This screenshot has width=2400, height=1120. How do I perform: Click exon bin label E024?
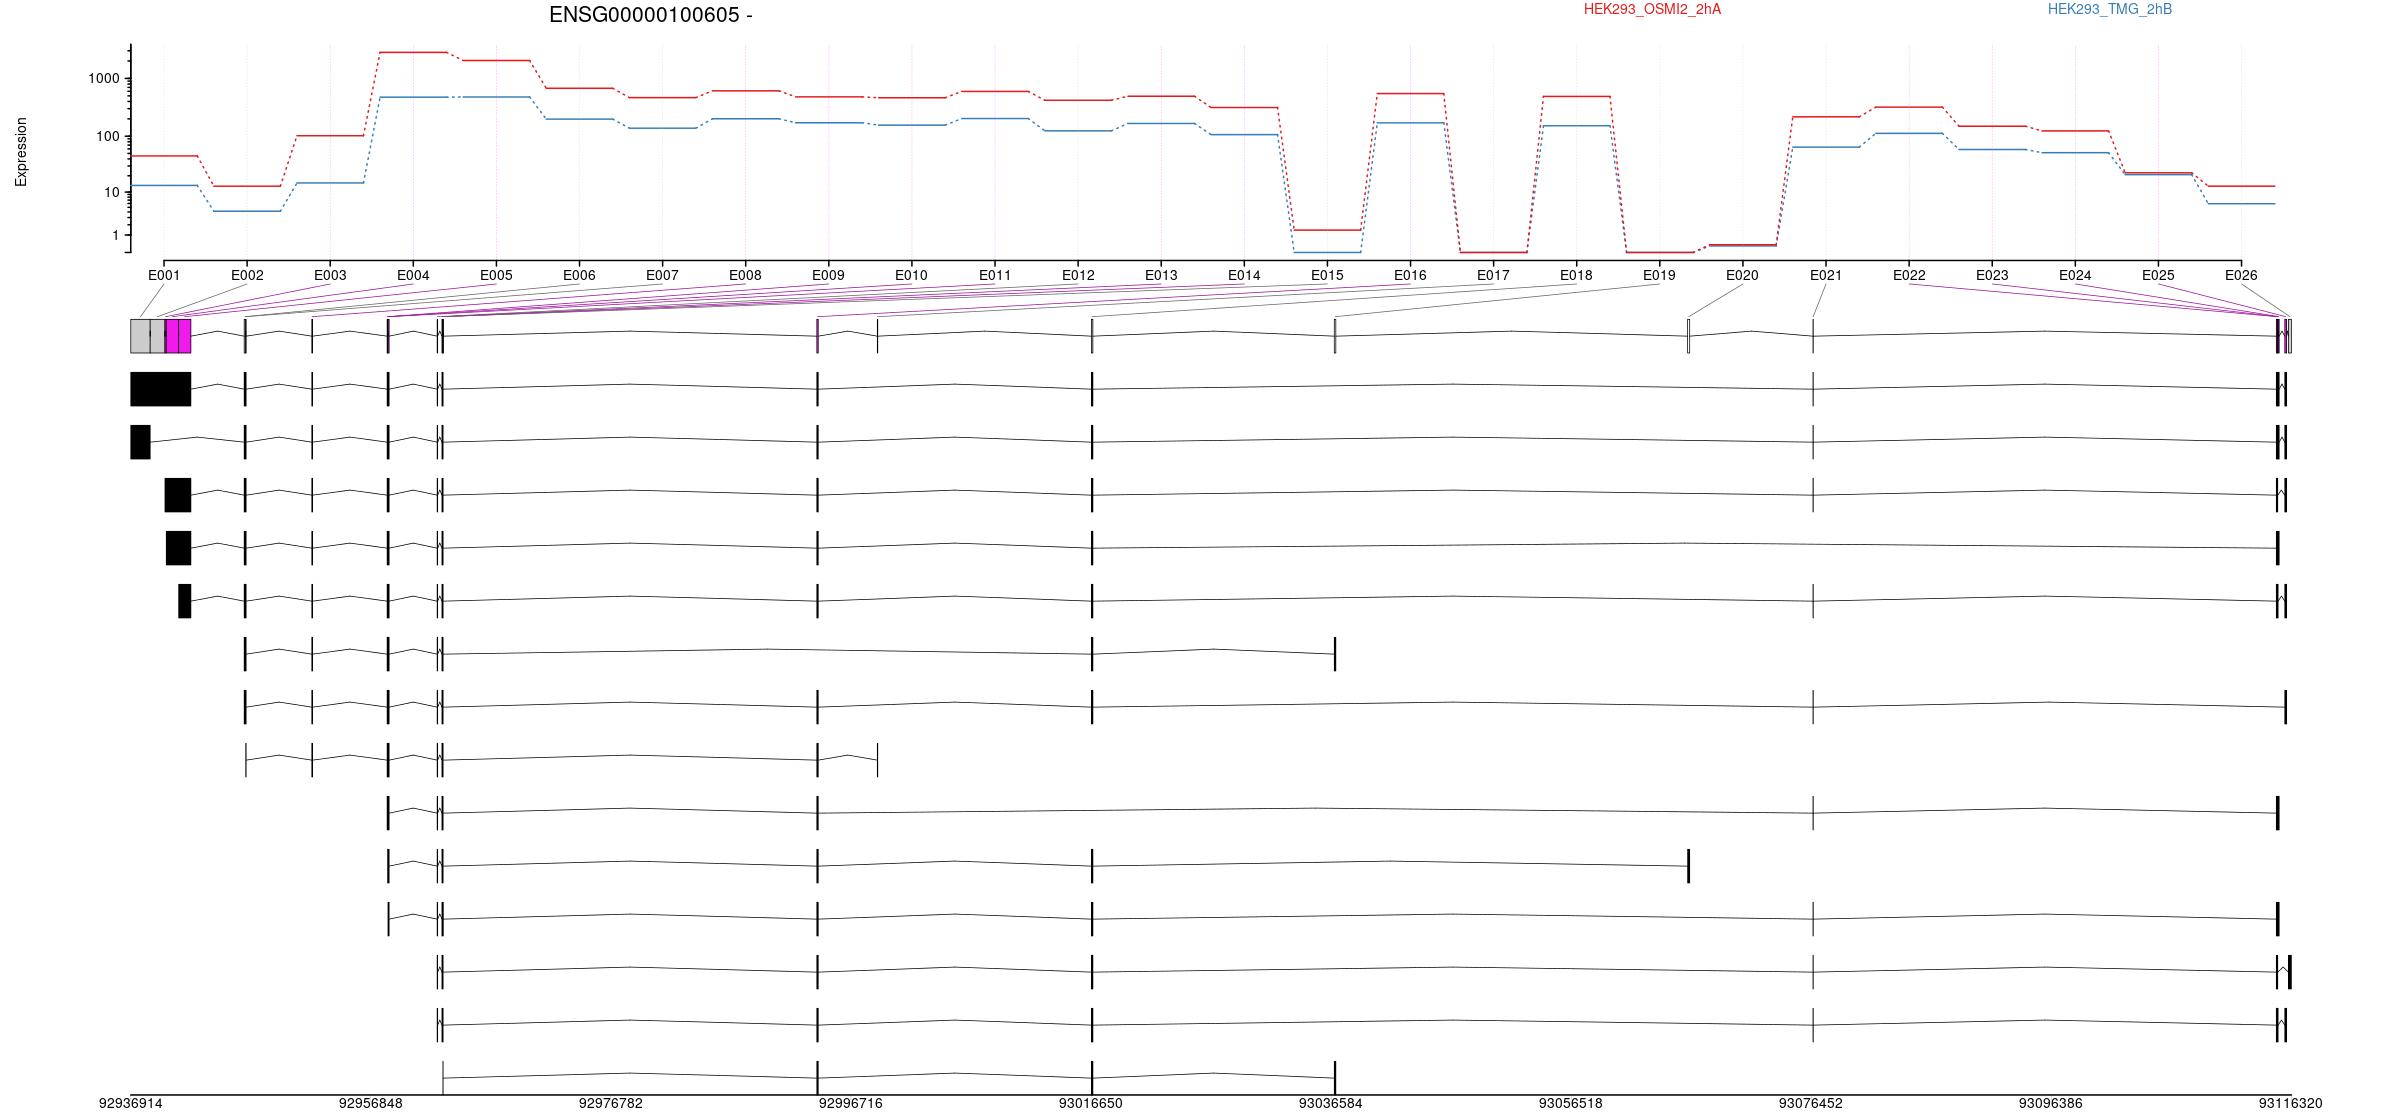pyautogui.click(x=2075, y=275)
